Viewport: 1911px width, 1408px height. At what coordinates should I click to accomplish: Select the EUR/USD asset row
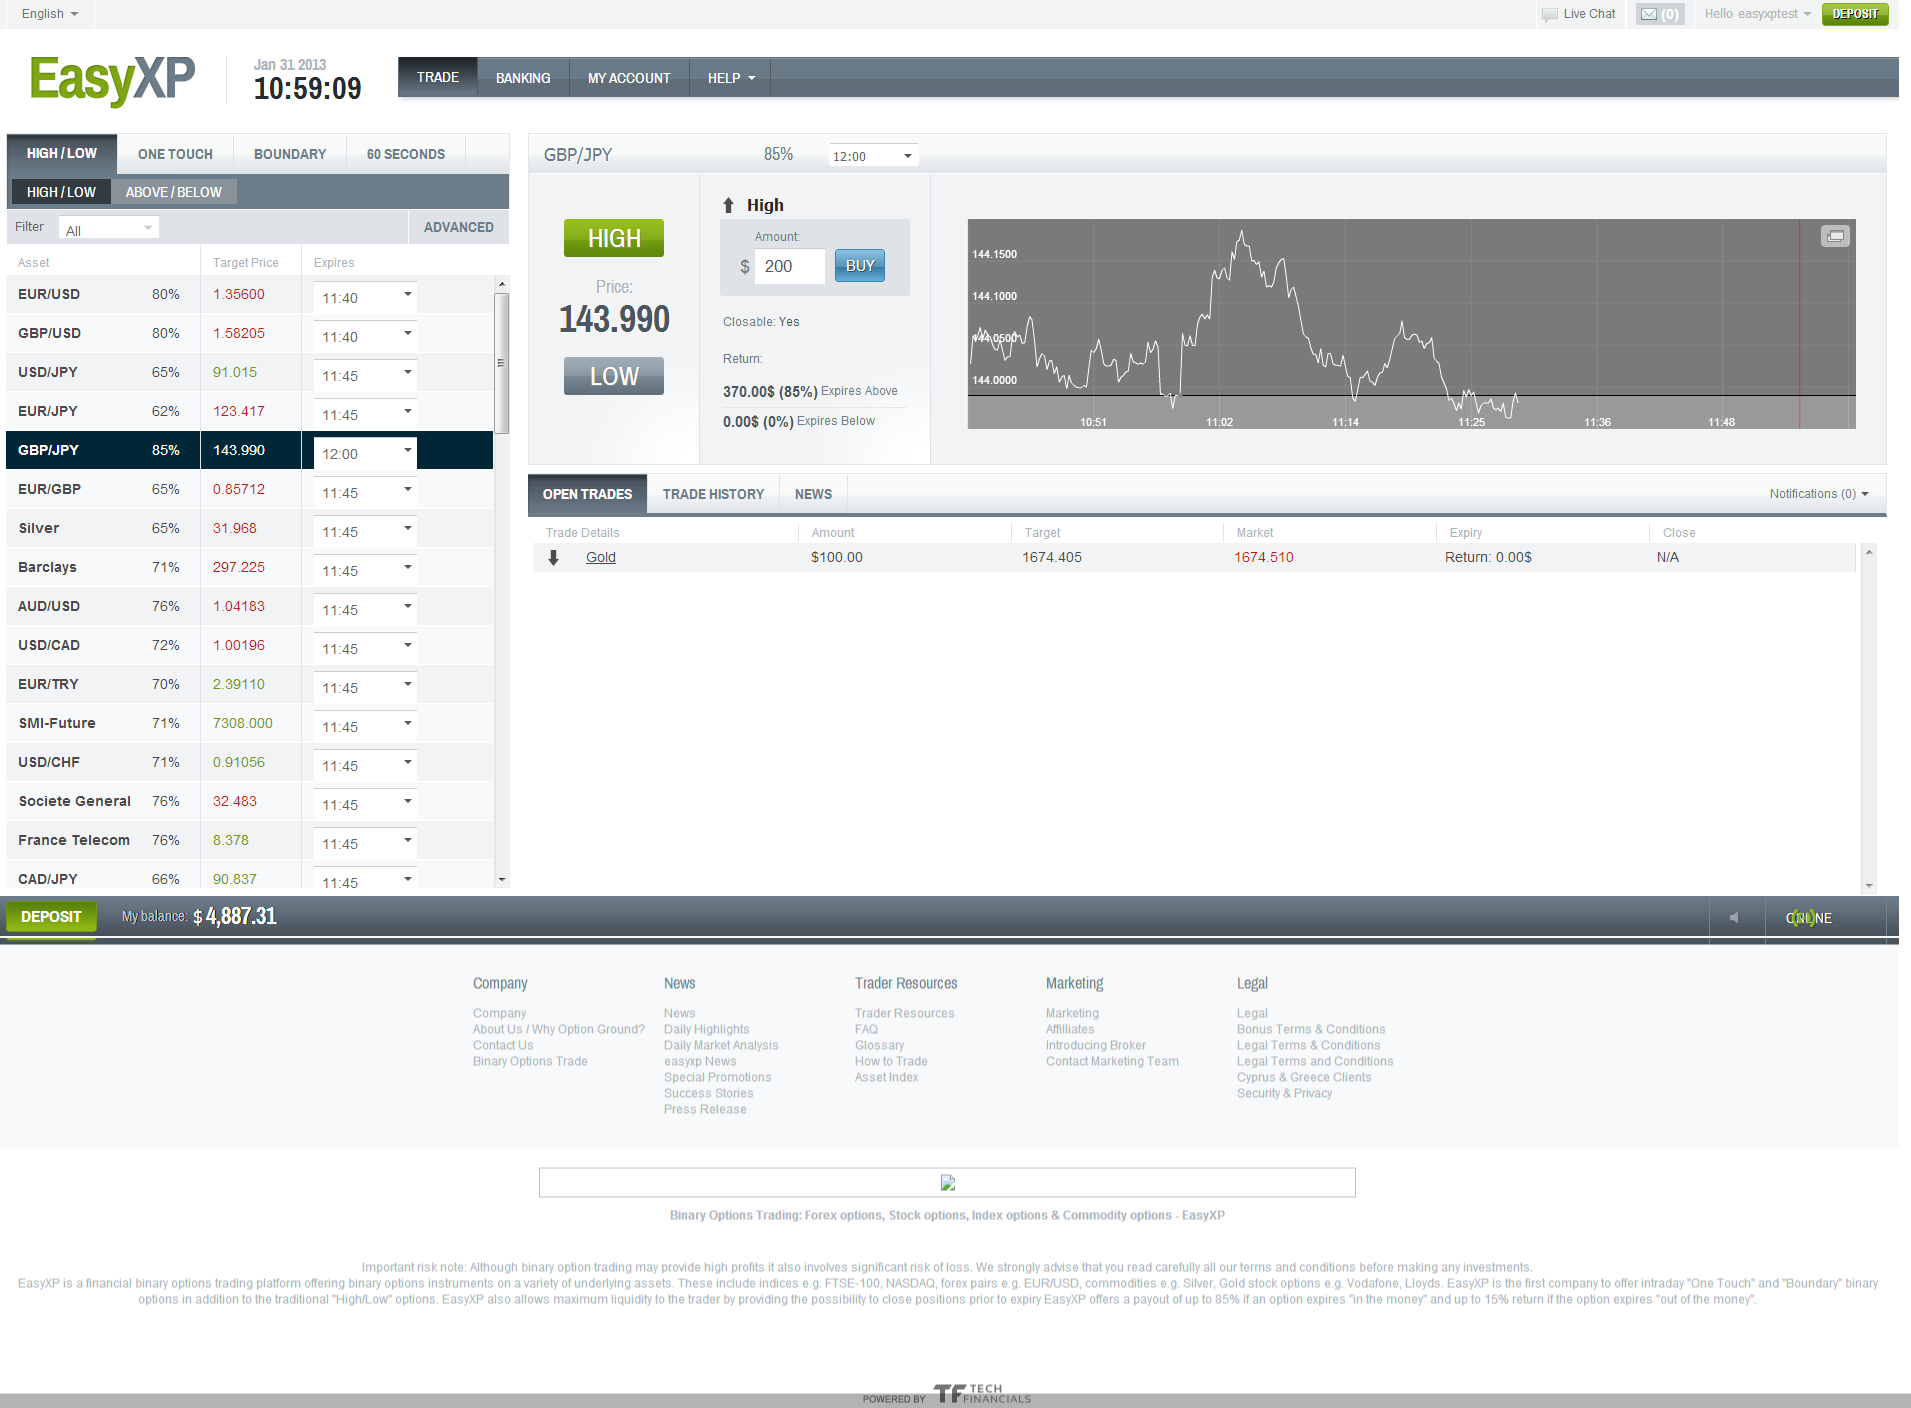coord(250,294)
